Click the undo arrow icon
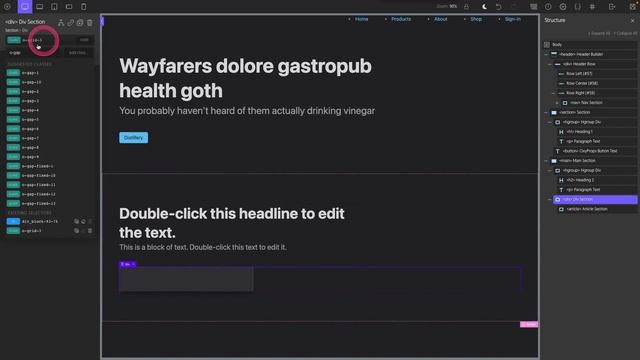The width and height of the screenshot is (640, 360). [x=498, y=7]
